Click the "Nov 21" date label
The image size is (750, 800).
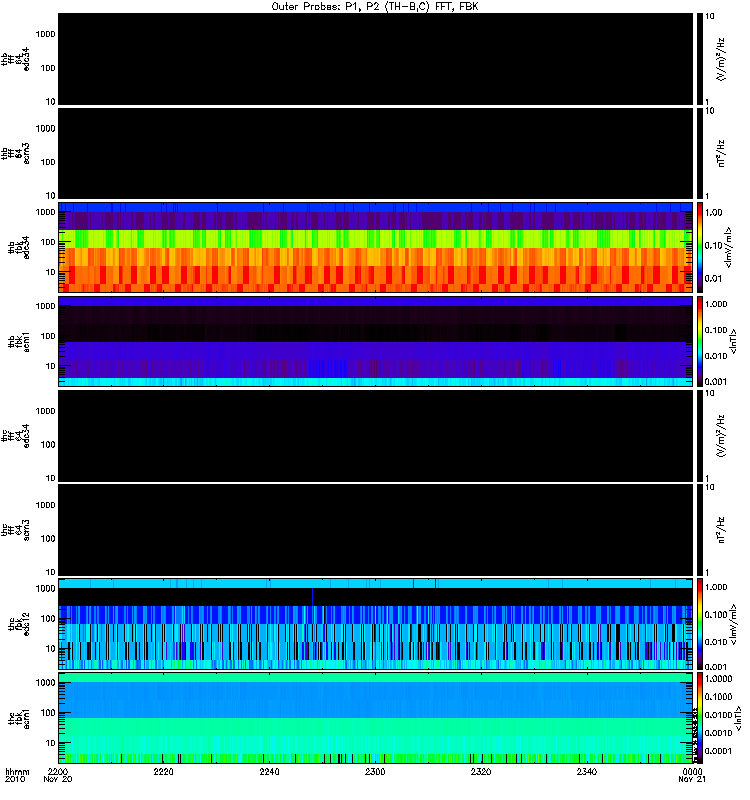coord(692,779)
